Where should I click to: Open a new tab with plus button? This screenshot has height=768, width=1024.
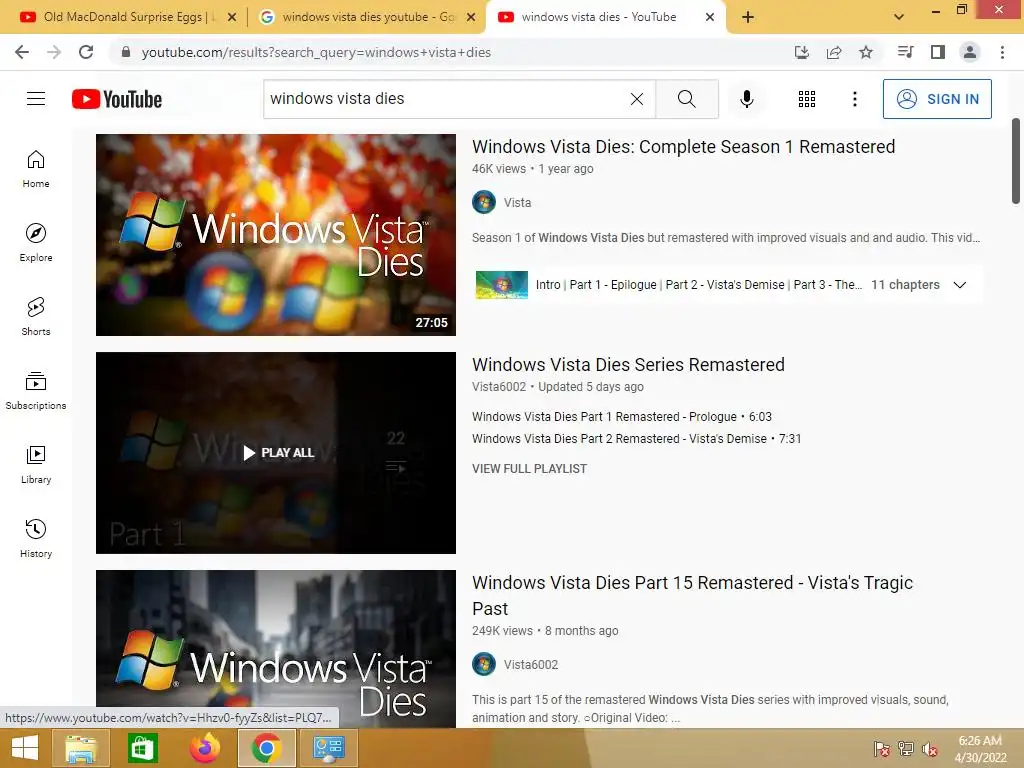[x=748, y=18]
